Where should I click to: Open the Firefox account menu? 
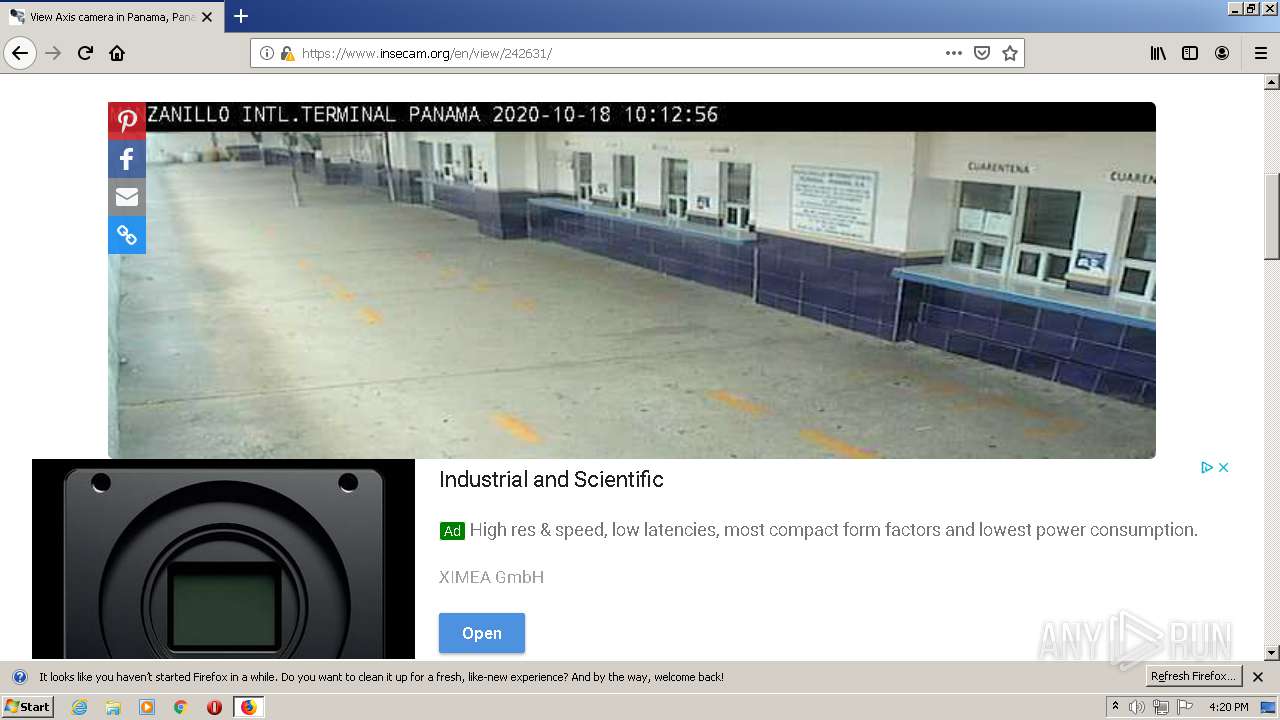point(1222,53)
